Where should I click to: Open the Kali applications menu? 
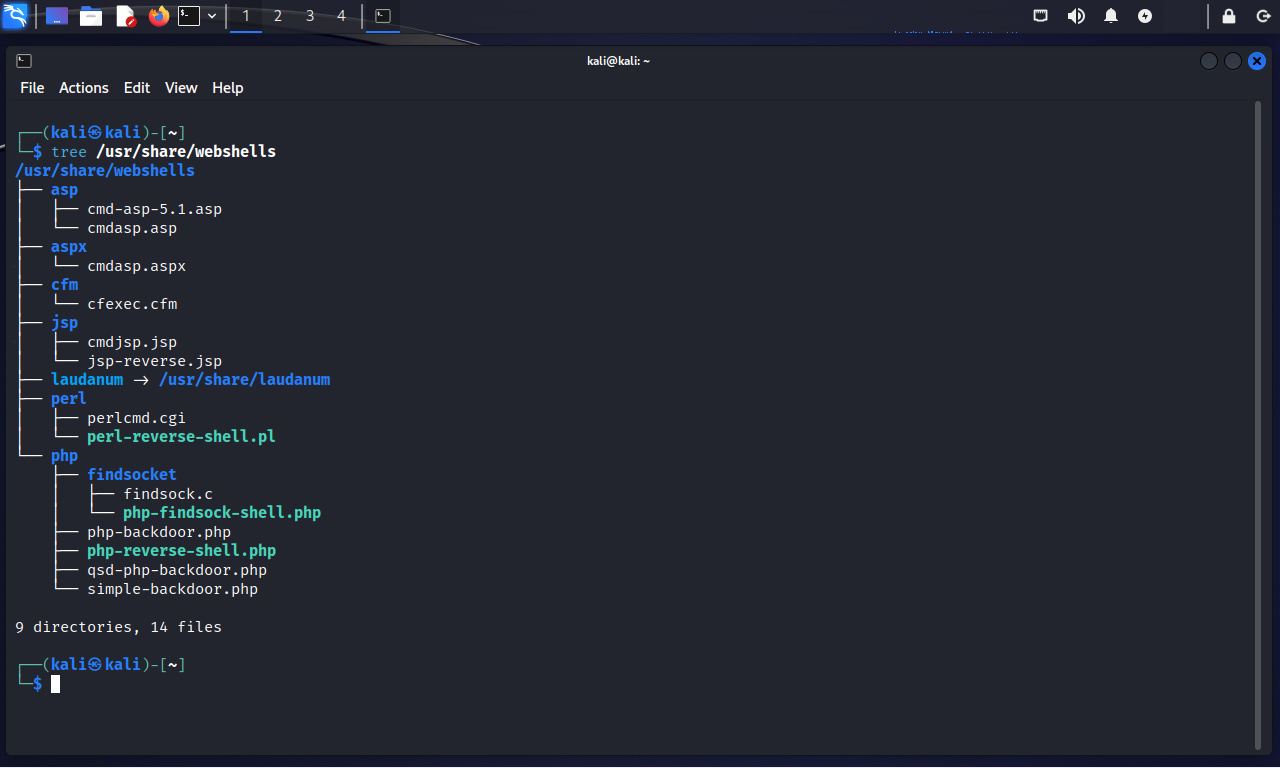(15, 16)
